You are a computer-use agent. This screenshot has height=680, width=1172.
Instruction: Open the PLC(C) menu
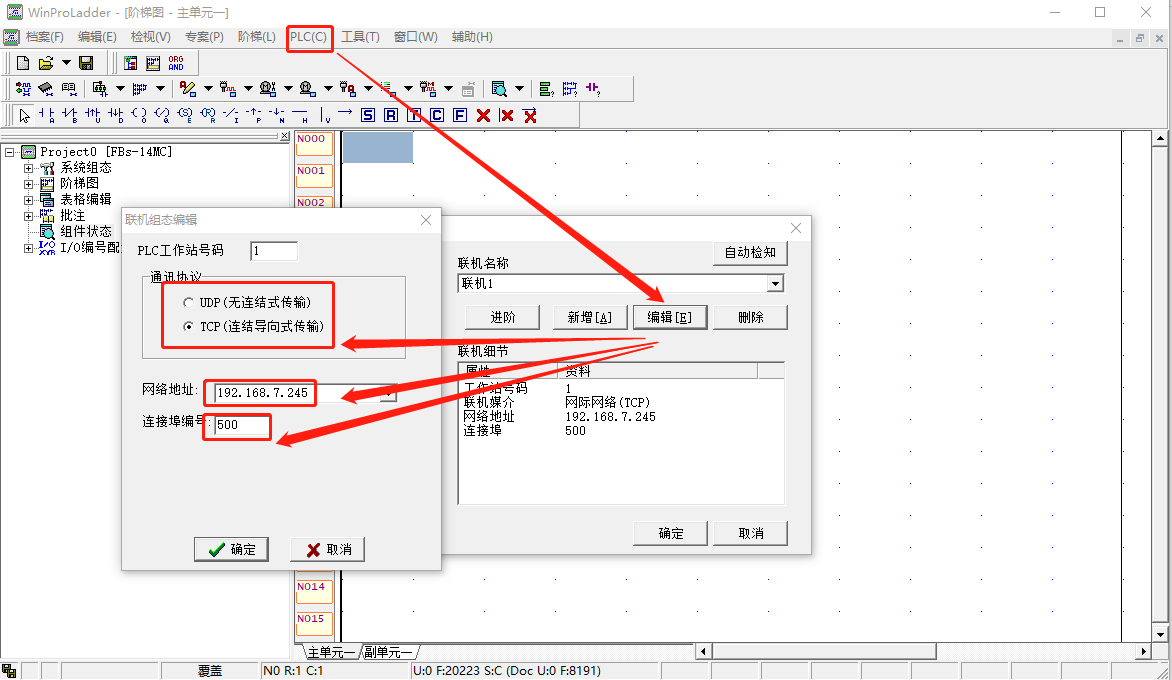[309, 37]
